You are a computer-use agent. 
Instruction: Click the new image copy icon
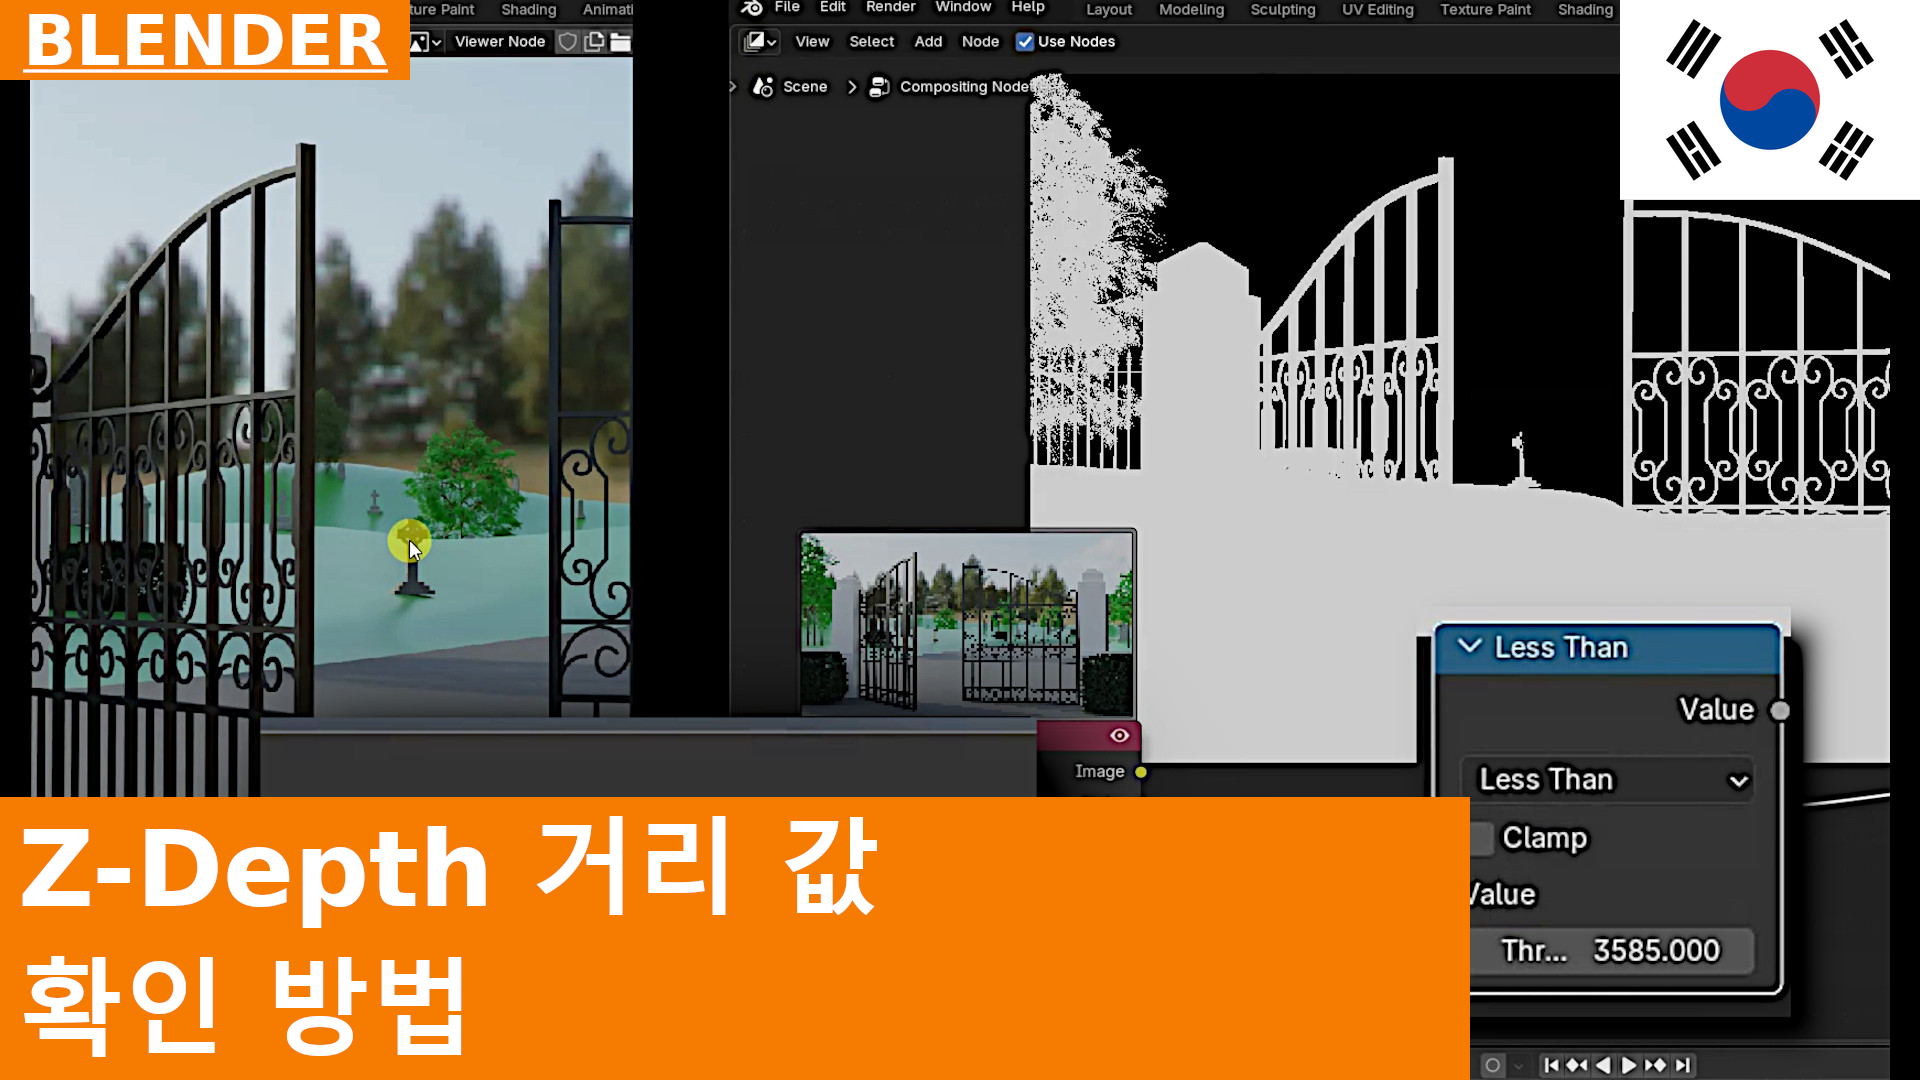click(x=594, y=42)
